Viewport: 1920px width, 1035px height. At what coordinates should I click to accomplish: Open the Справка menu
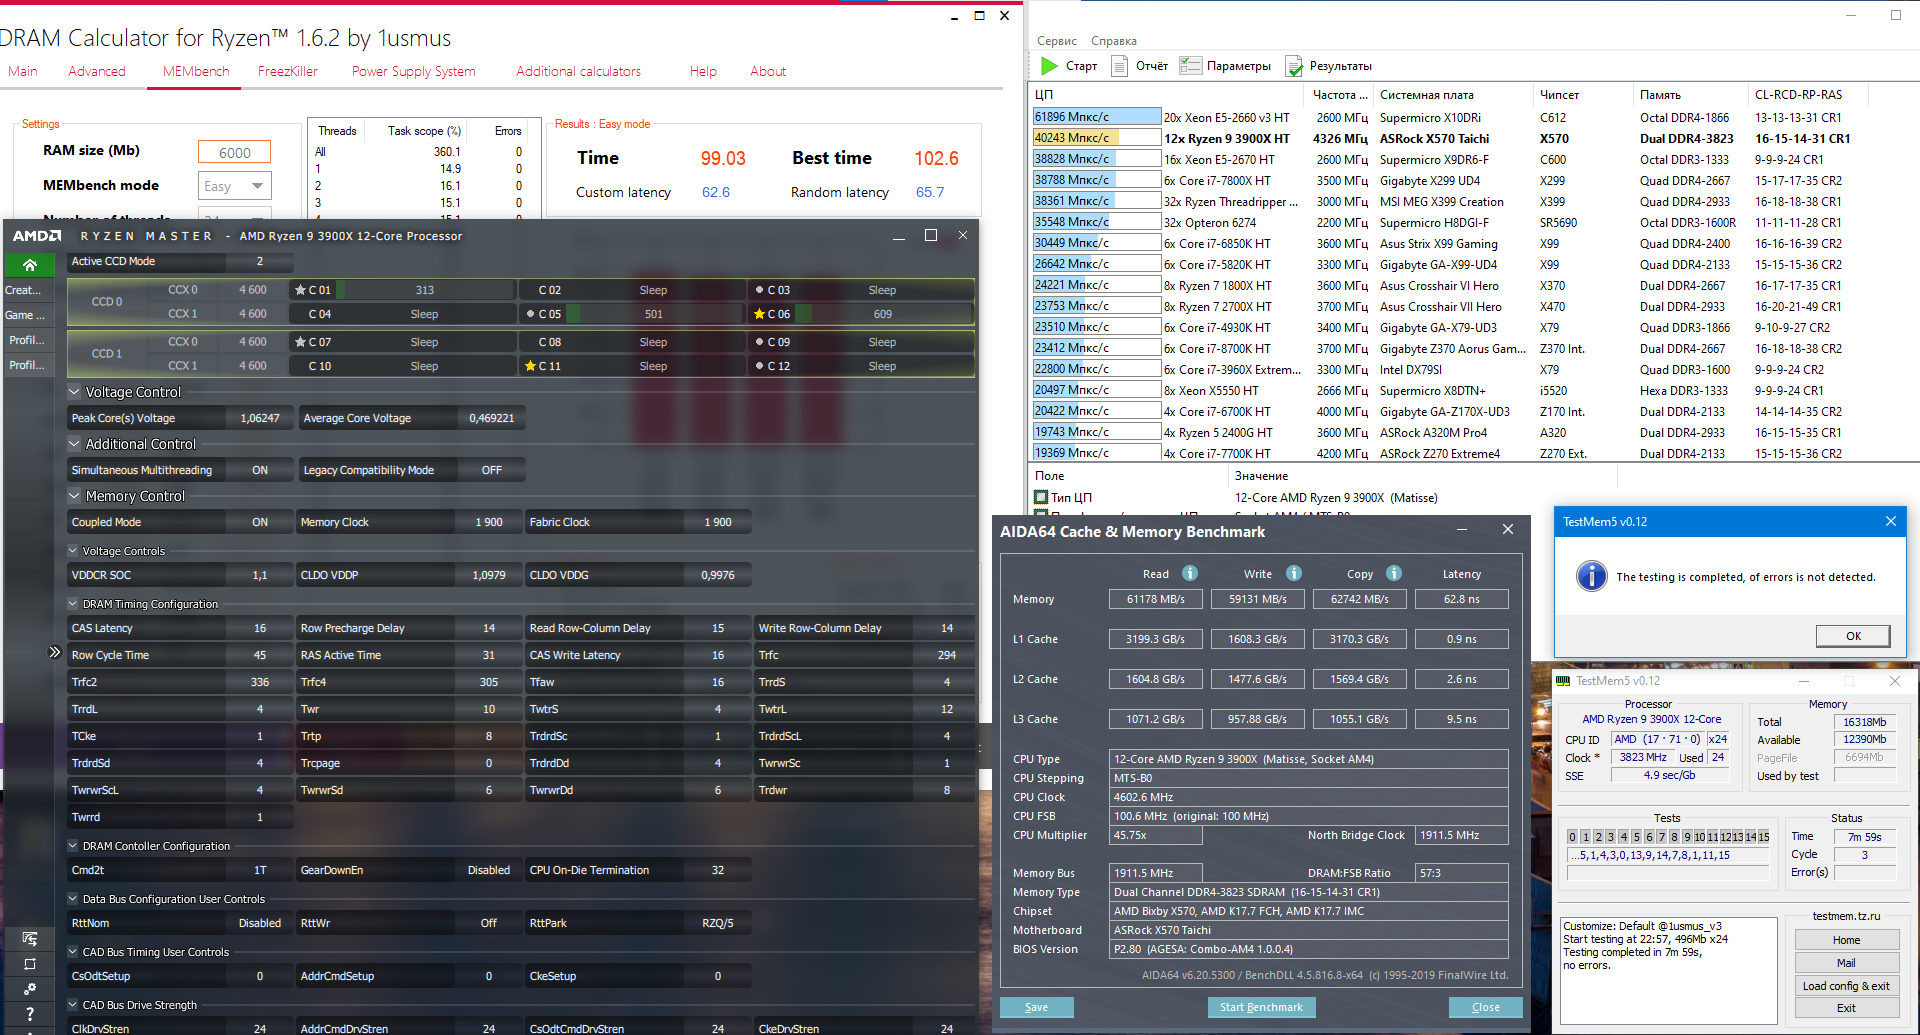pyautogui.click(x=1114, y=41)
